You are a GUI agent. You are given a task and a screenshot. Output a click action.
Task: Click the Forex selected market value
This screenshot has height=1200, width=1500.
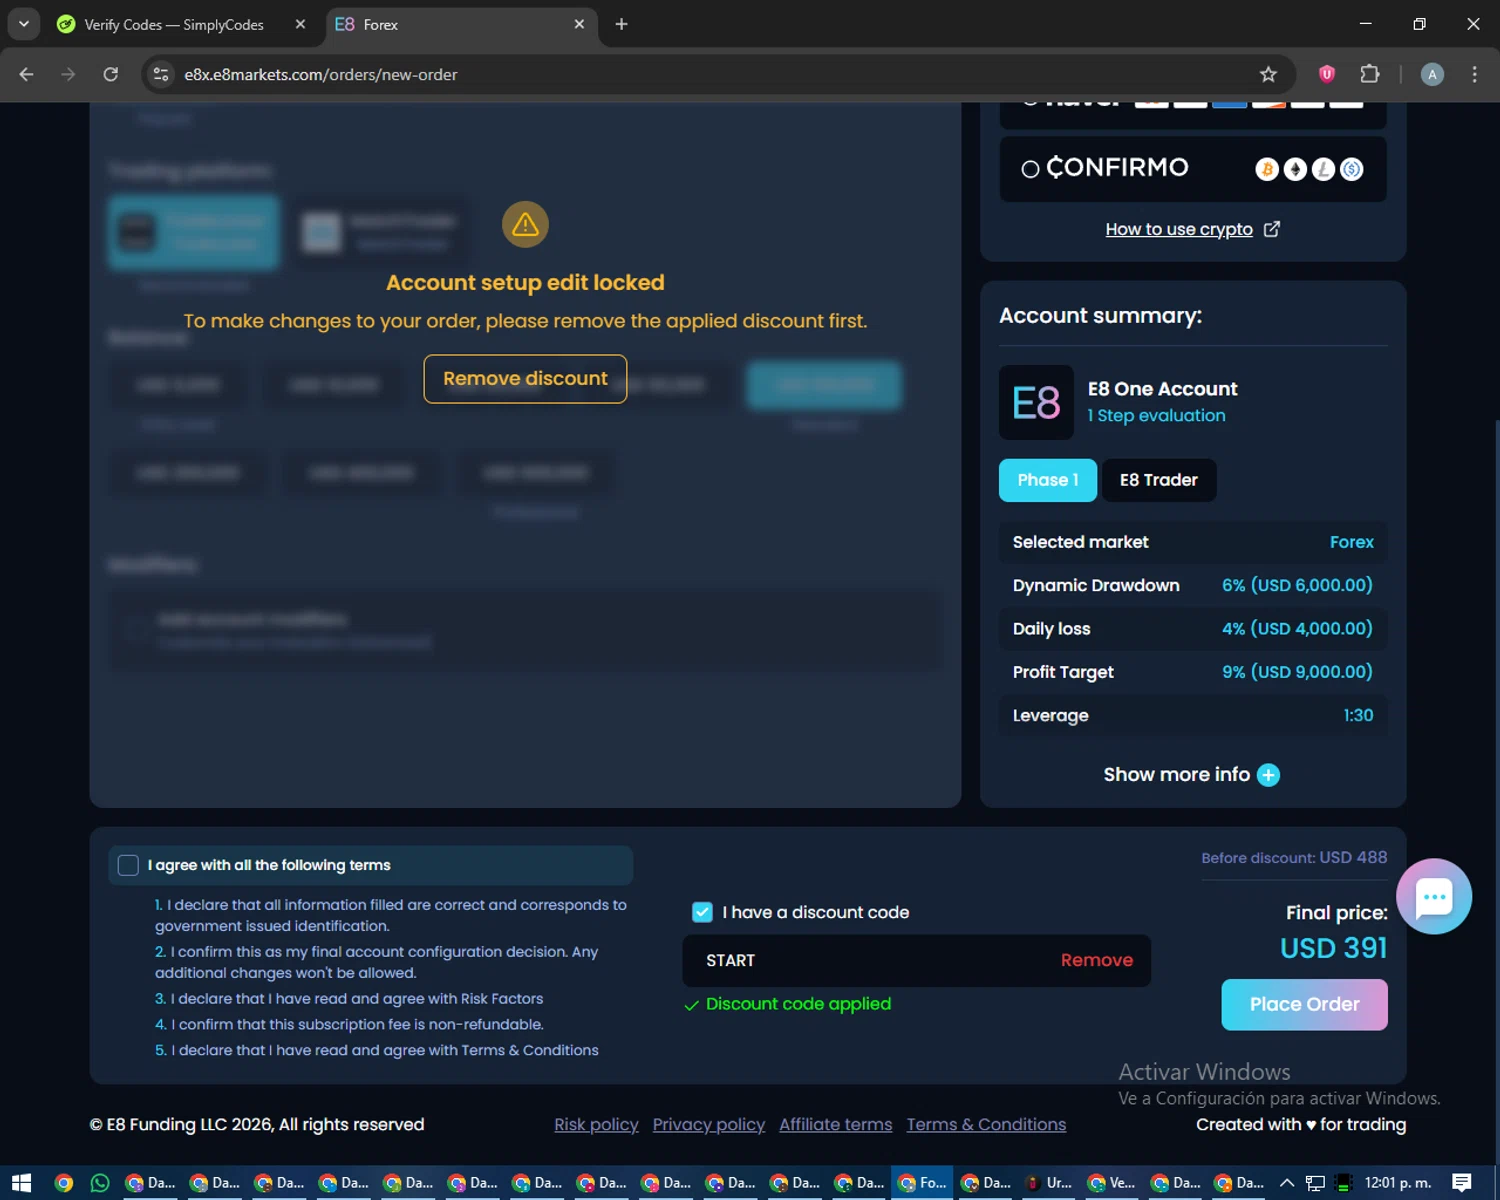(1351, 542)
